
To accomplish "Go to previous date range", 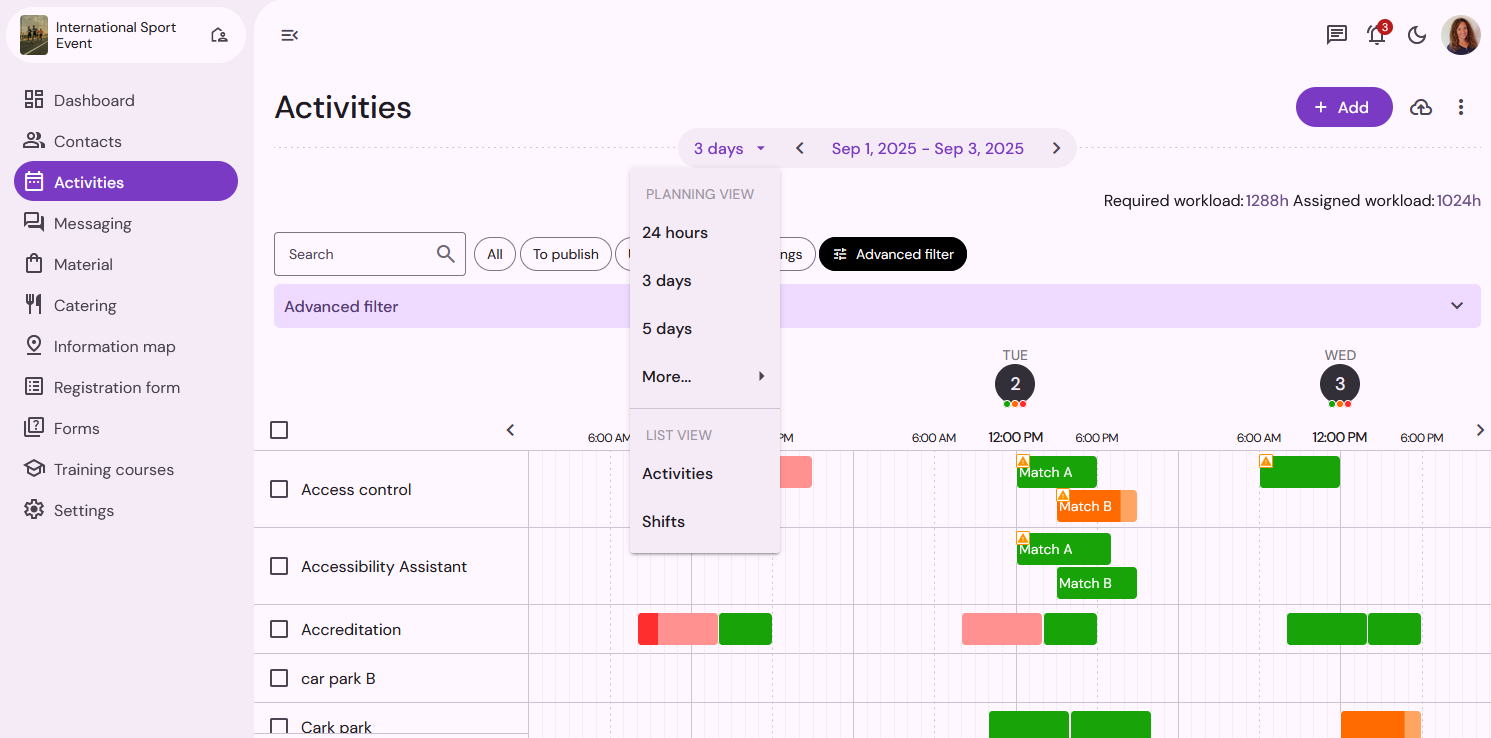I will pos(800,148).
